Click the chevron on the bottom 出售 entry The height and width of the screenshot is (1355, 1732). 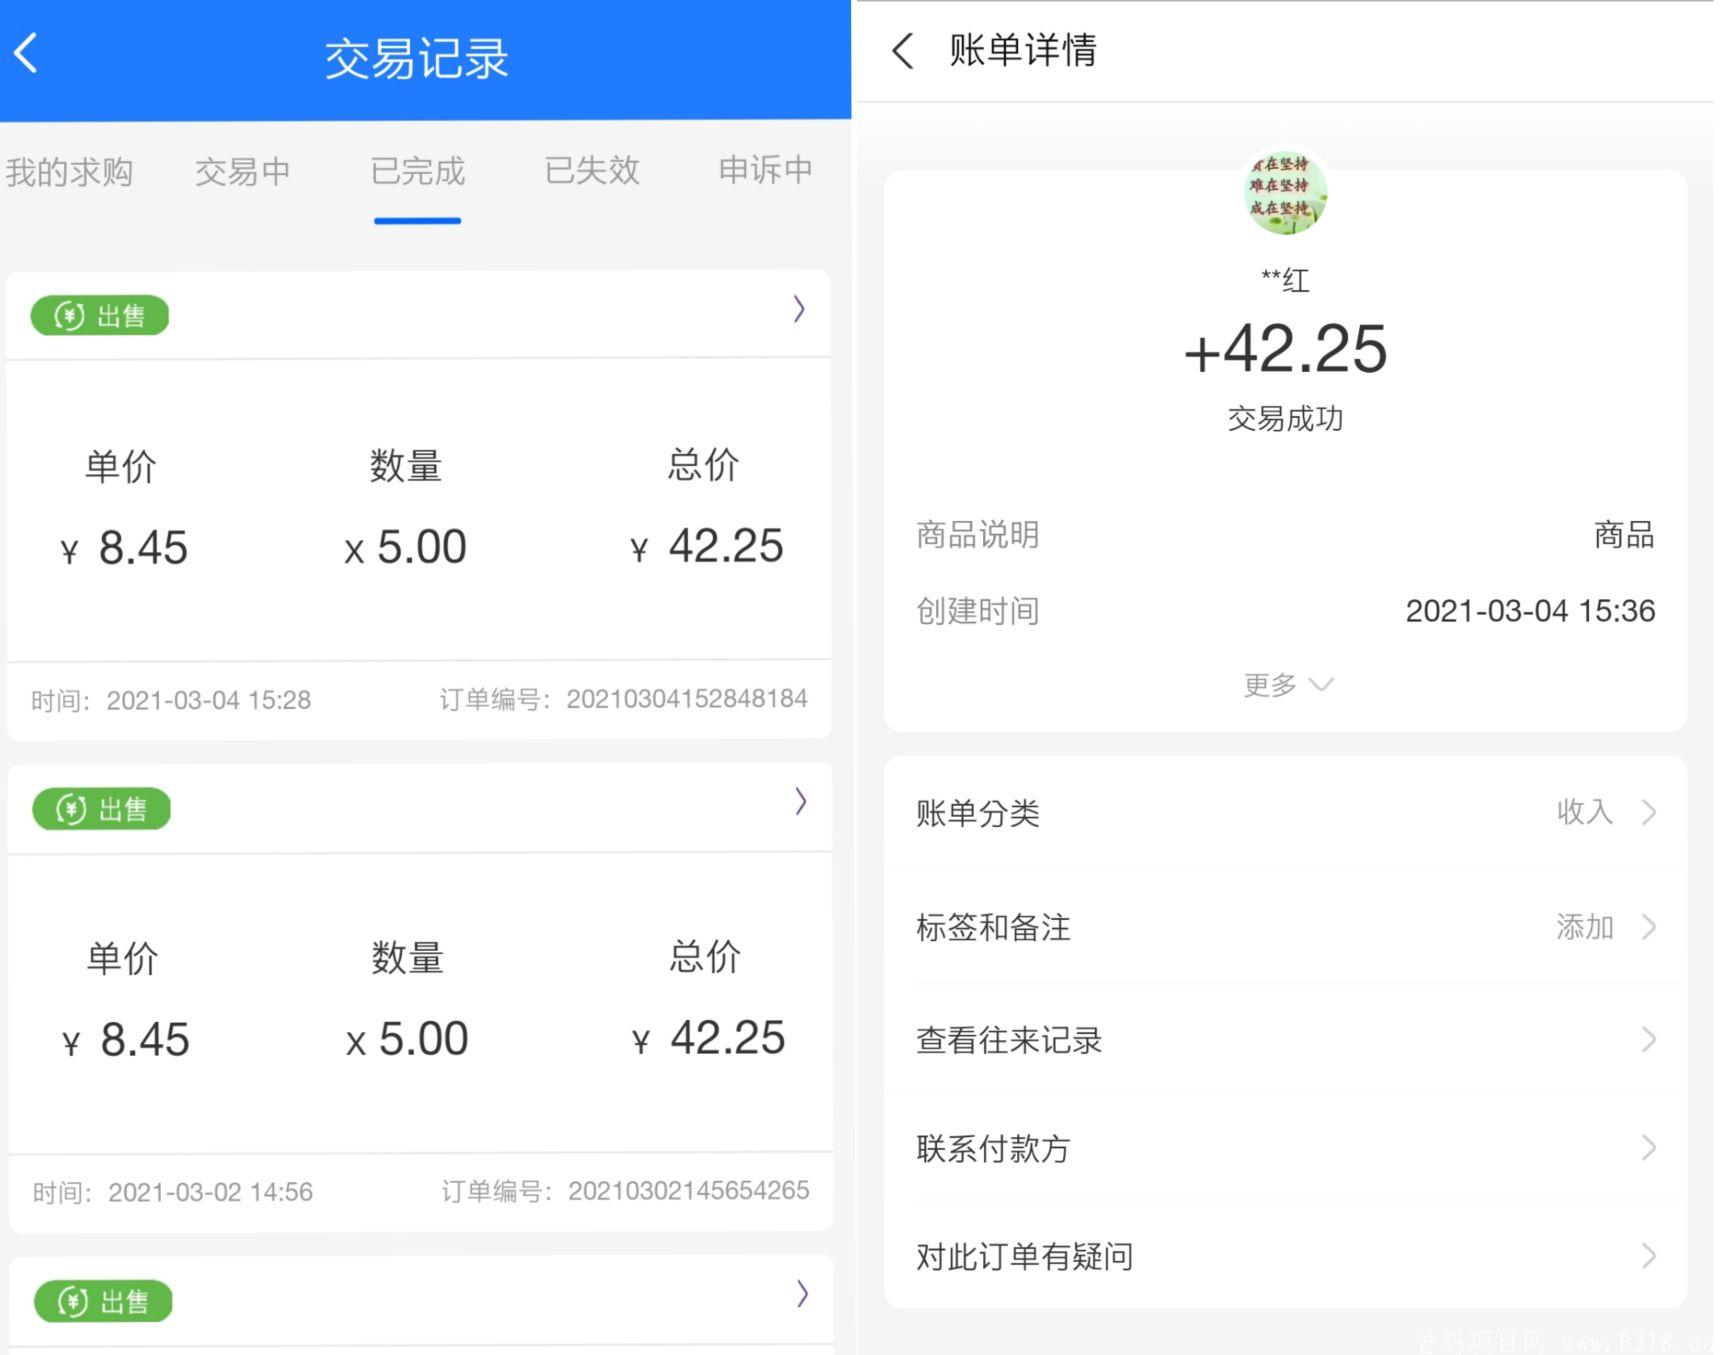pyautogui.click(x=802, y=1293)
